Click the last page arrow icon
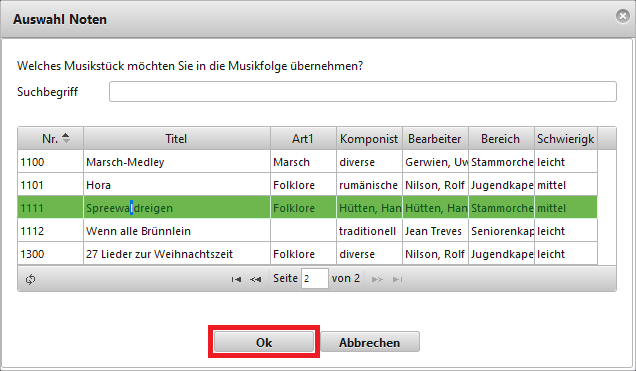 [398, 279]
